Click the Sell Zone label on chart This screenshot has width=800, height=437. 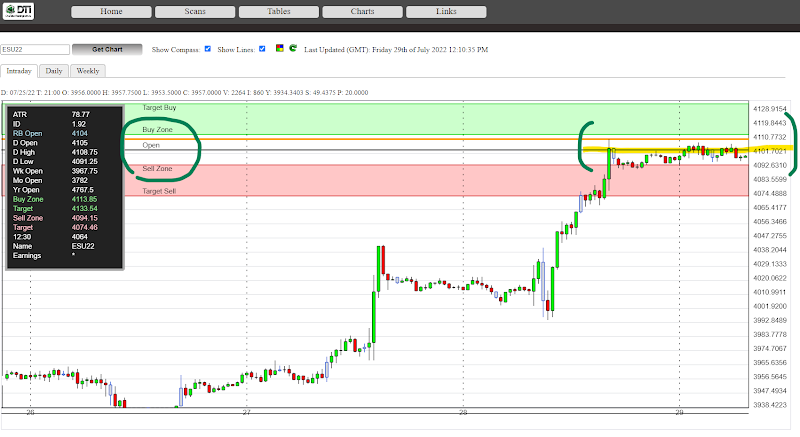[158, 169]
